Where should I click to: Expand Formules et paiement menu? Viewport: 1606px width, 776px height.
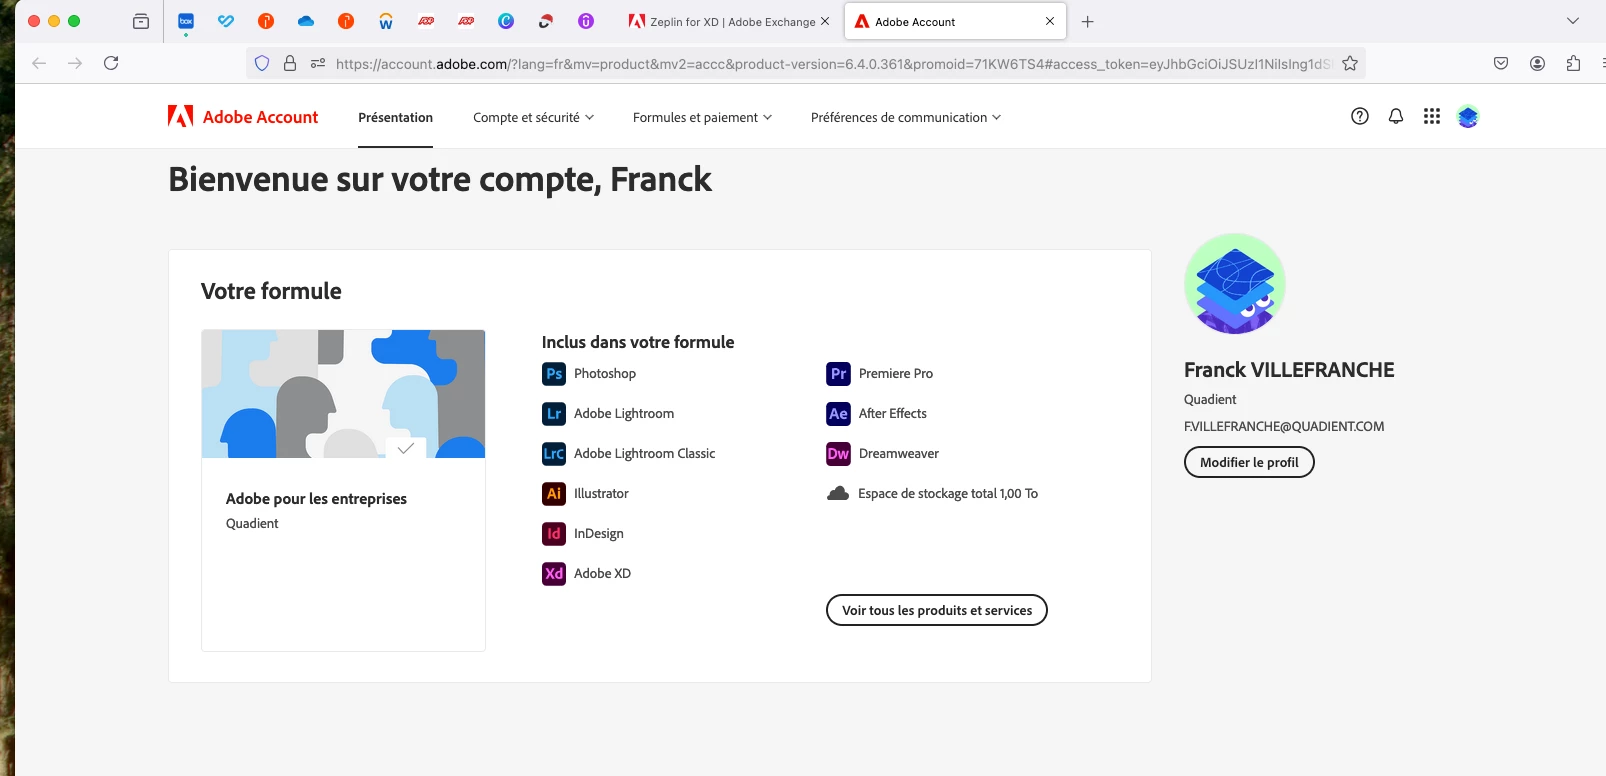703,117
